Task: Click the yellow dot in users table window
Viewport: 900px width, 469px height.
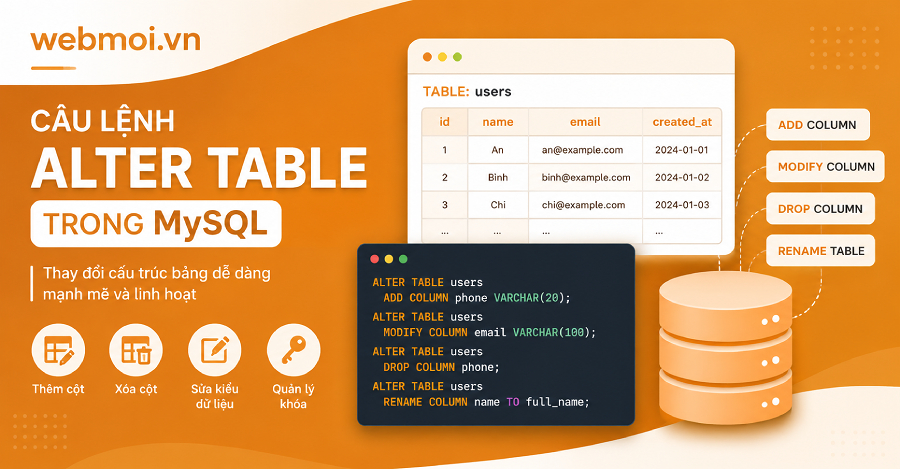Action: coord(442,57)
